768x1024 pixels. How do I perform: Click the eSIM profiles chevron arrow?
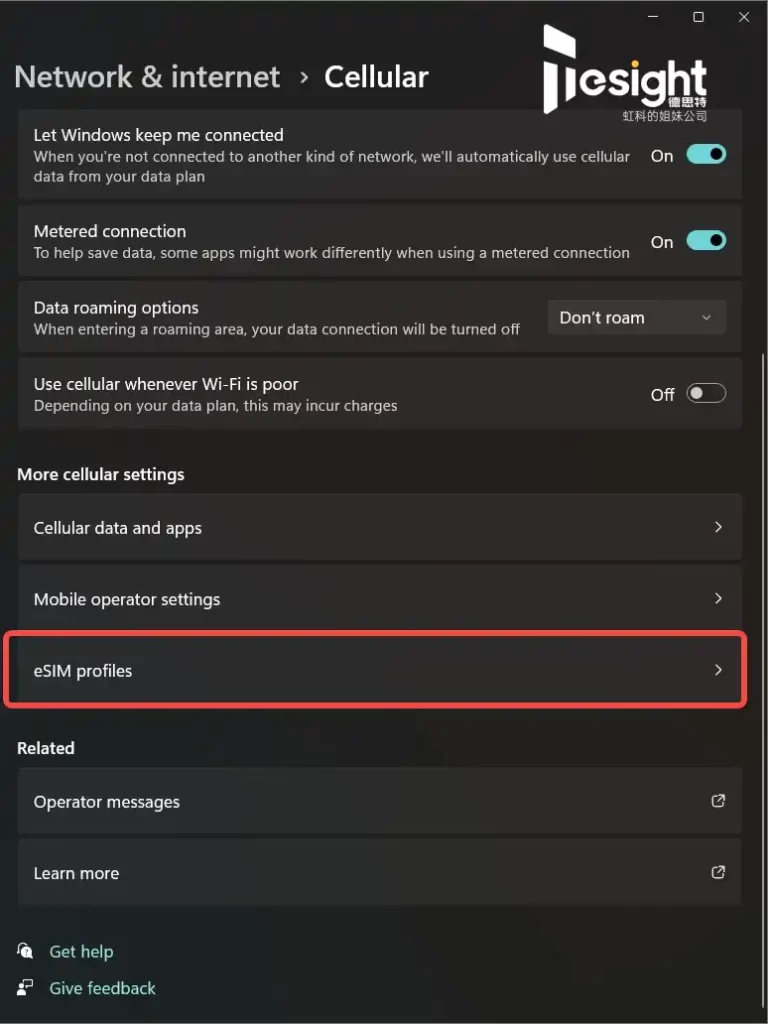click(718, 670)
